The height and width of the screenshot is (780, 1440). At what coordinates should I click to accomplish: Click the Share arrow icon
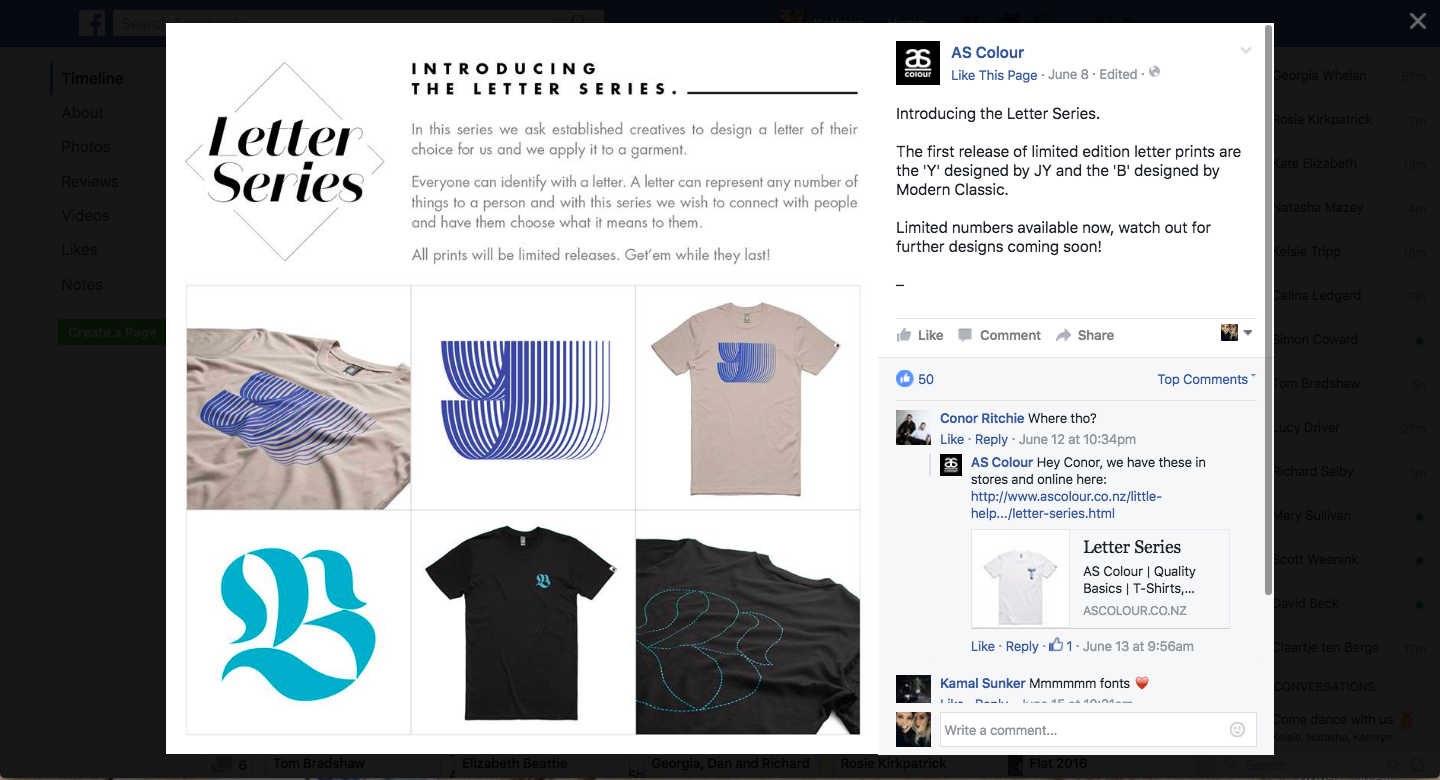1063,335
